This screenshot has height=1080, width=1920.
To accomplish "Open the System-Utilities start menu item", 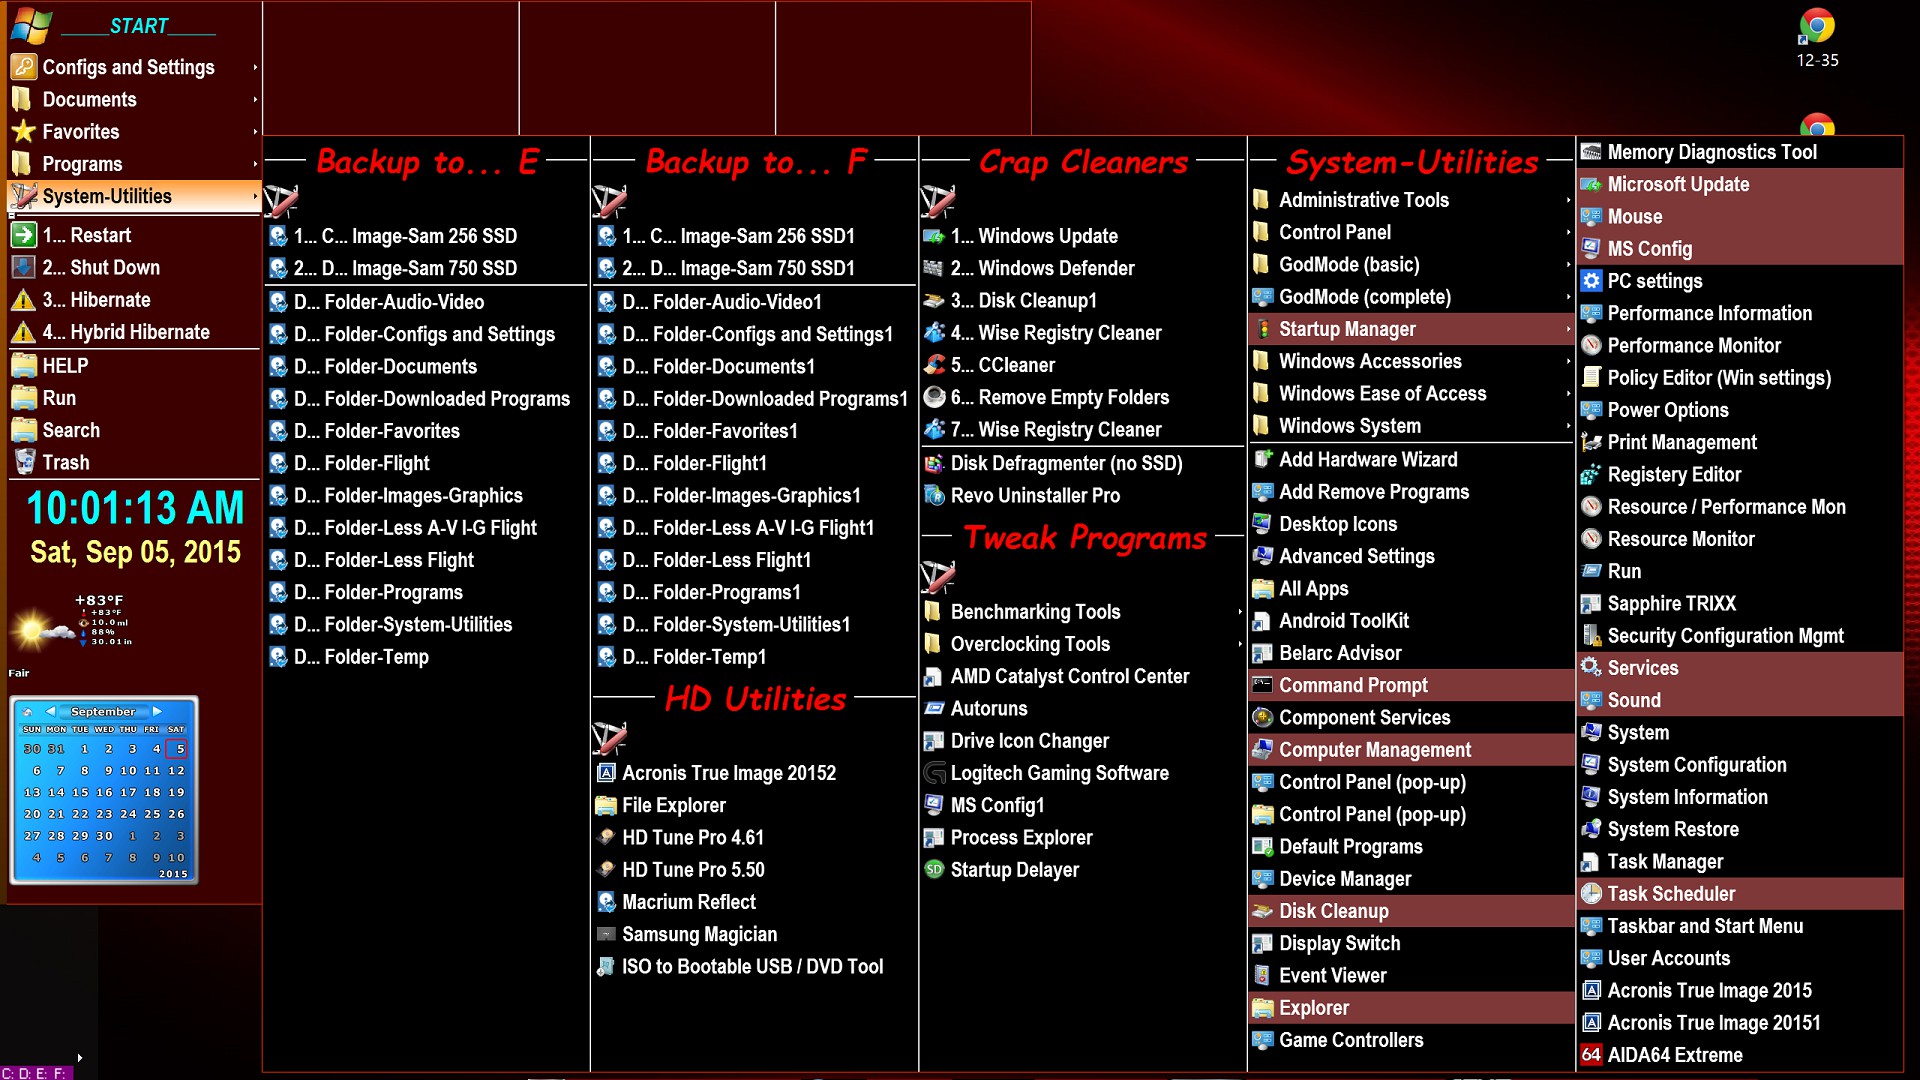I will click(107, 196).
